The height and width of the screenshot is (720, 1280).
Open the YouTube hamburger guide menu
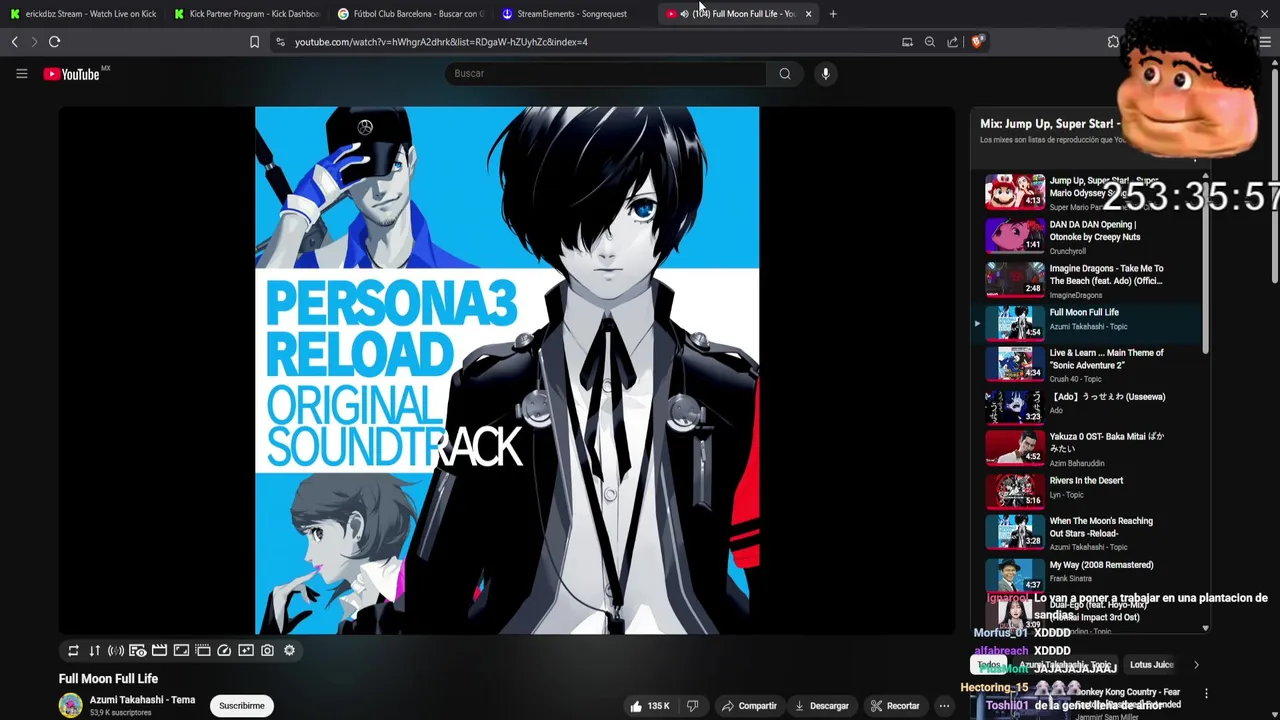coord(22,73)
